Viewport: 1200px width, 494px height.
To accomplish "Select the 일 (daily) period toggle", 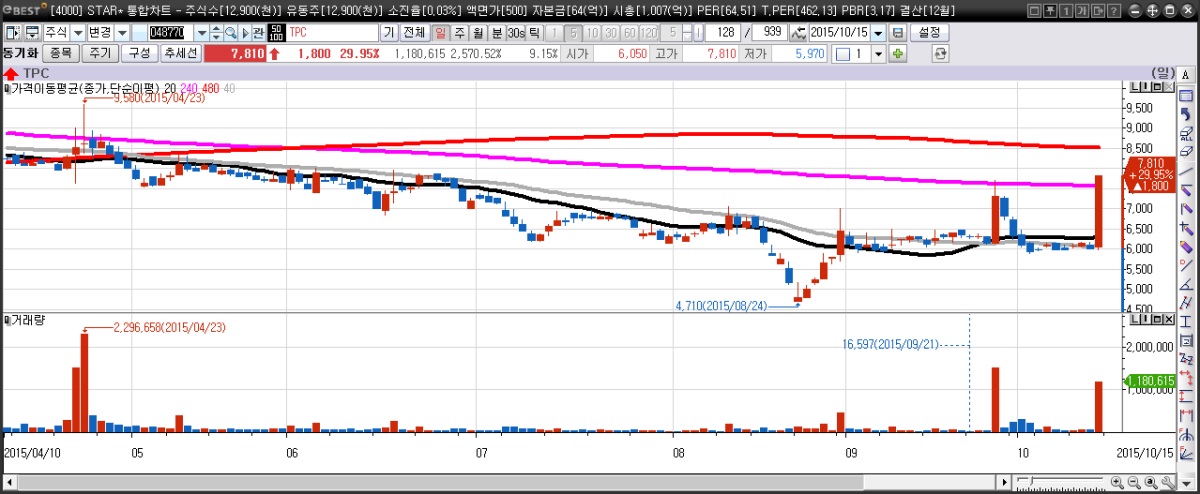I will (440, 33).
